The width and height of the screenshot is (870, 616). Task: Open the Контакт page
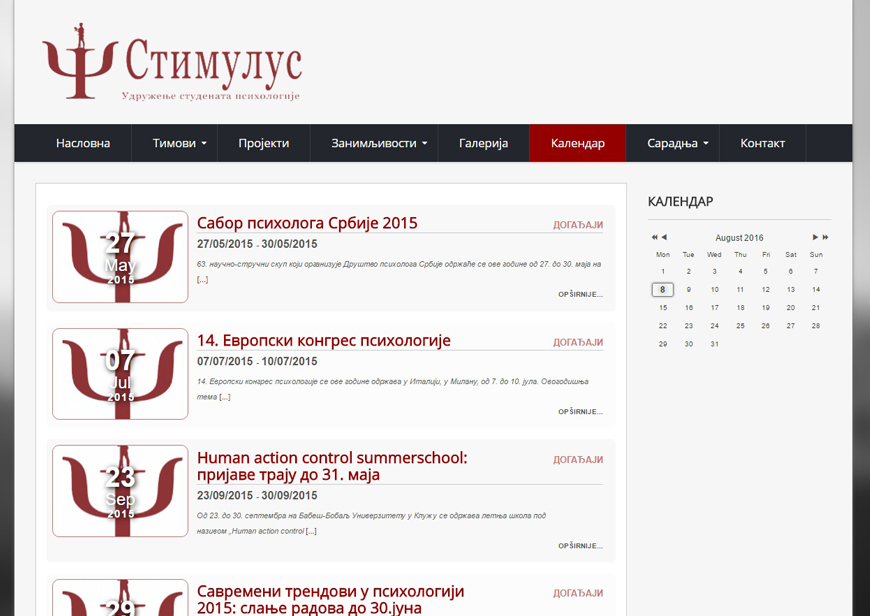click(762, 143)
